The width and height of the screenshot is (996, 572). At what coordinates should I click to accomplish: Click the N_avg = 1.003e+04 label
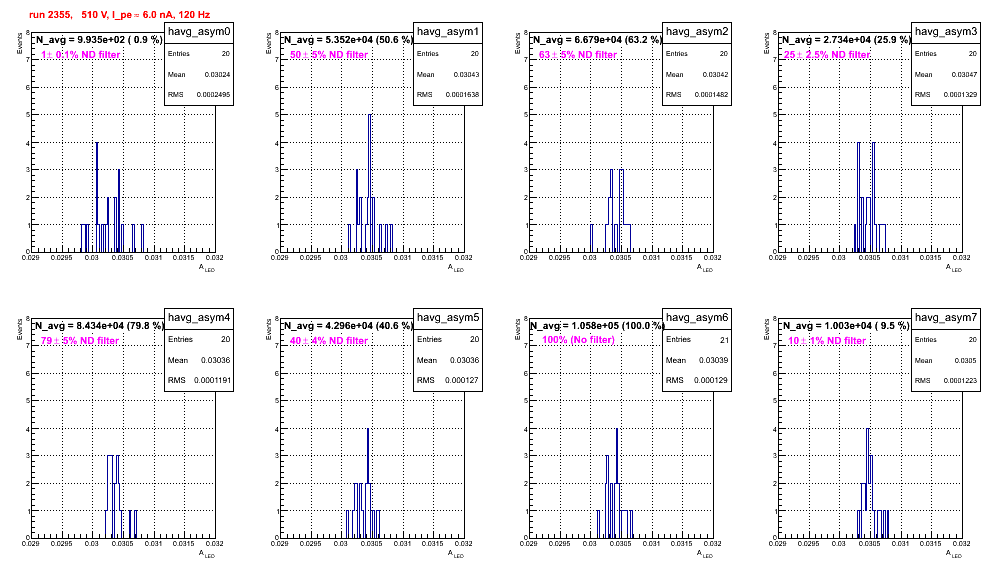click(845, 326)
